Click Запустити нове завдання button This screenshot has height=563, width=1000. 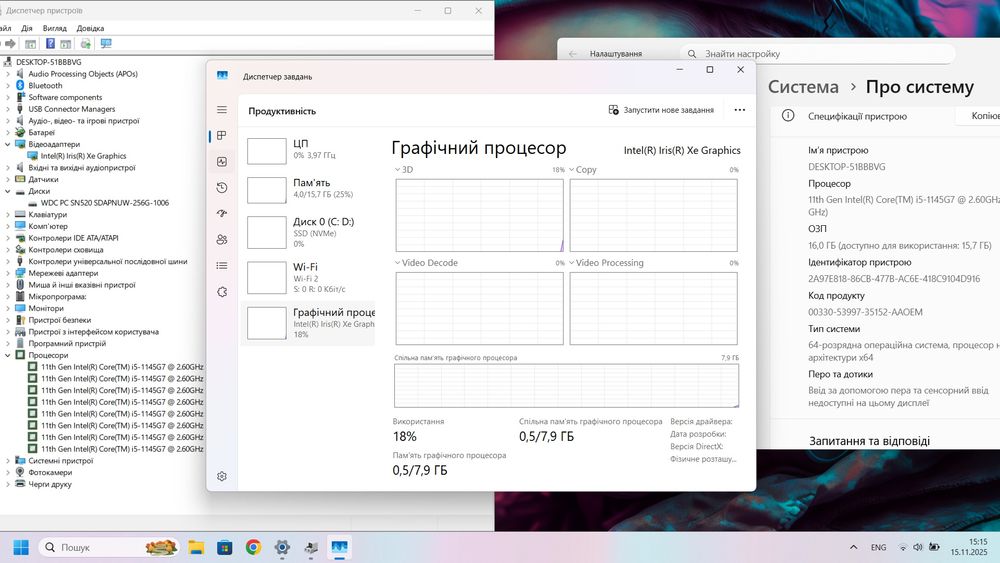click(x=661, y=110)
